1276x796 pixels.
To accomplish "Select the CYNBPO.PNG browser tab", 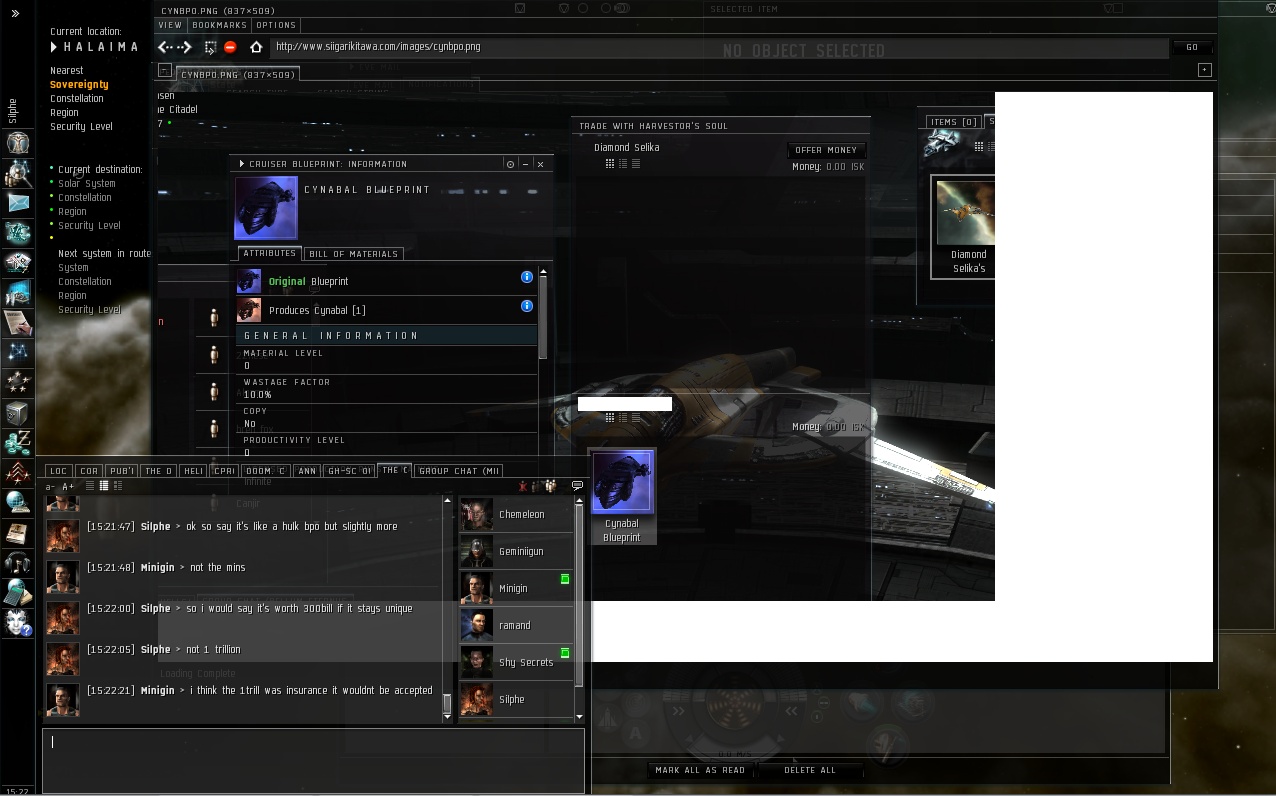I will point(238,75).
